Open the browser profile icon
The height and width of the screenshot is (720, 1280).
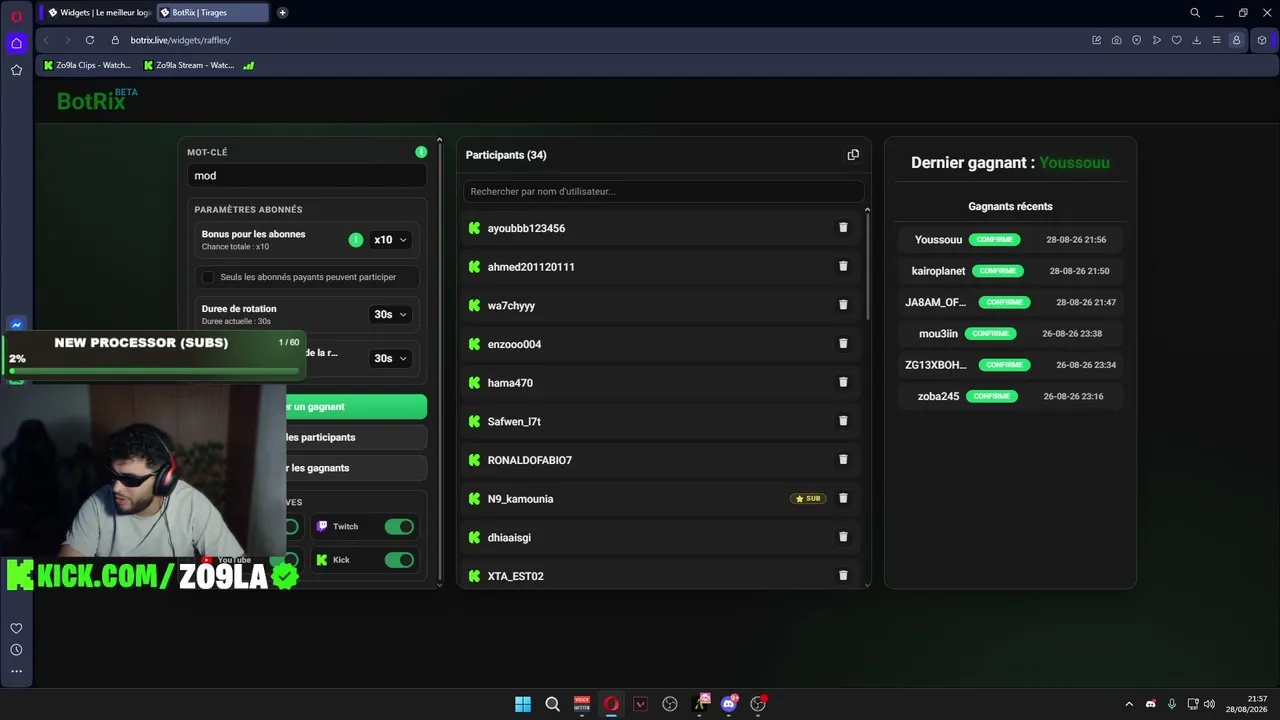point(1236,40)
